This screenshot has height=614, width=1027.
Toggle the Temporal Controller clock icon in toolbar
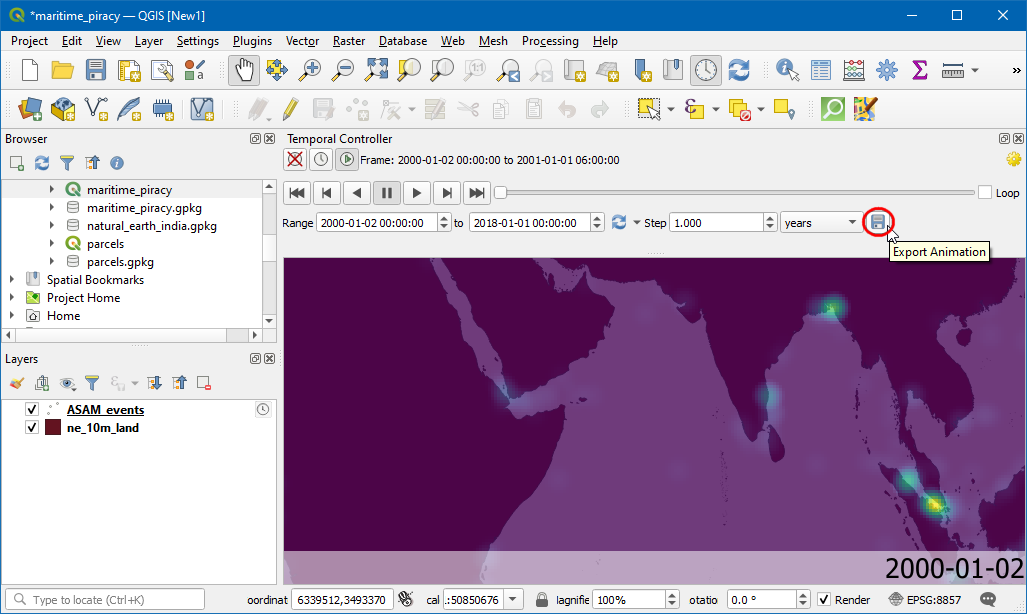point(705,70)
